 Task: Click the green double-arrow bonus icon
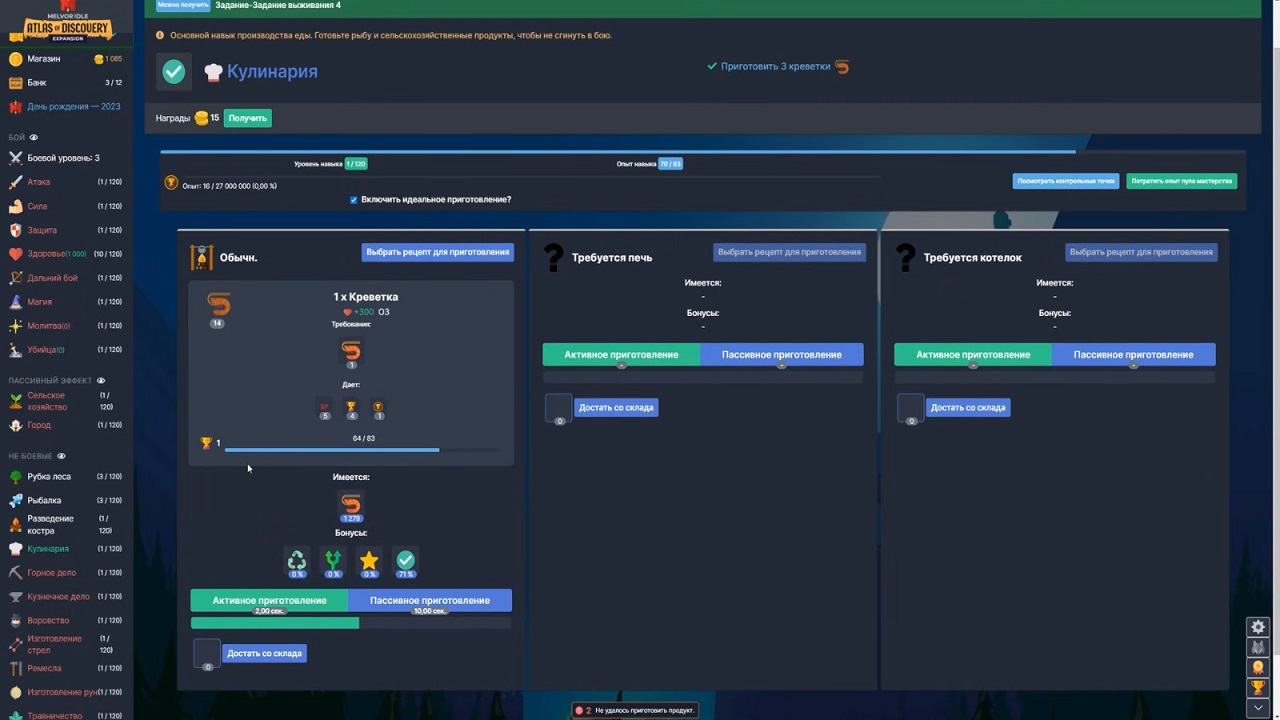(333, 561)
